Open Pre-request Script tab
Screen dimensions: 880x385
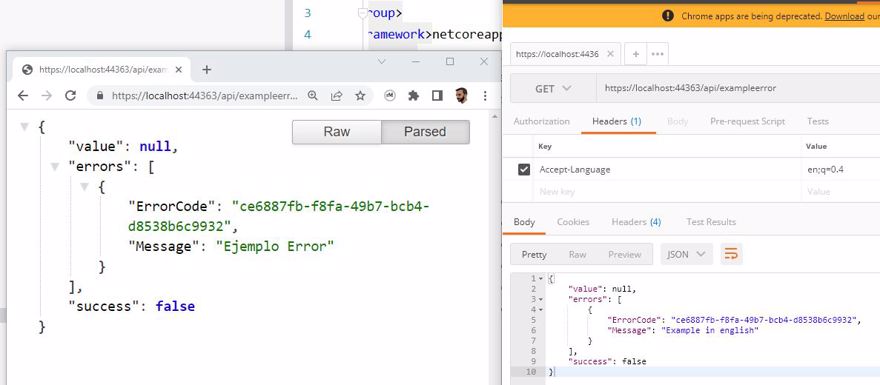pos(748,121)
